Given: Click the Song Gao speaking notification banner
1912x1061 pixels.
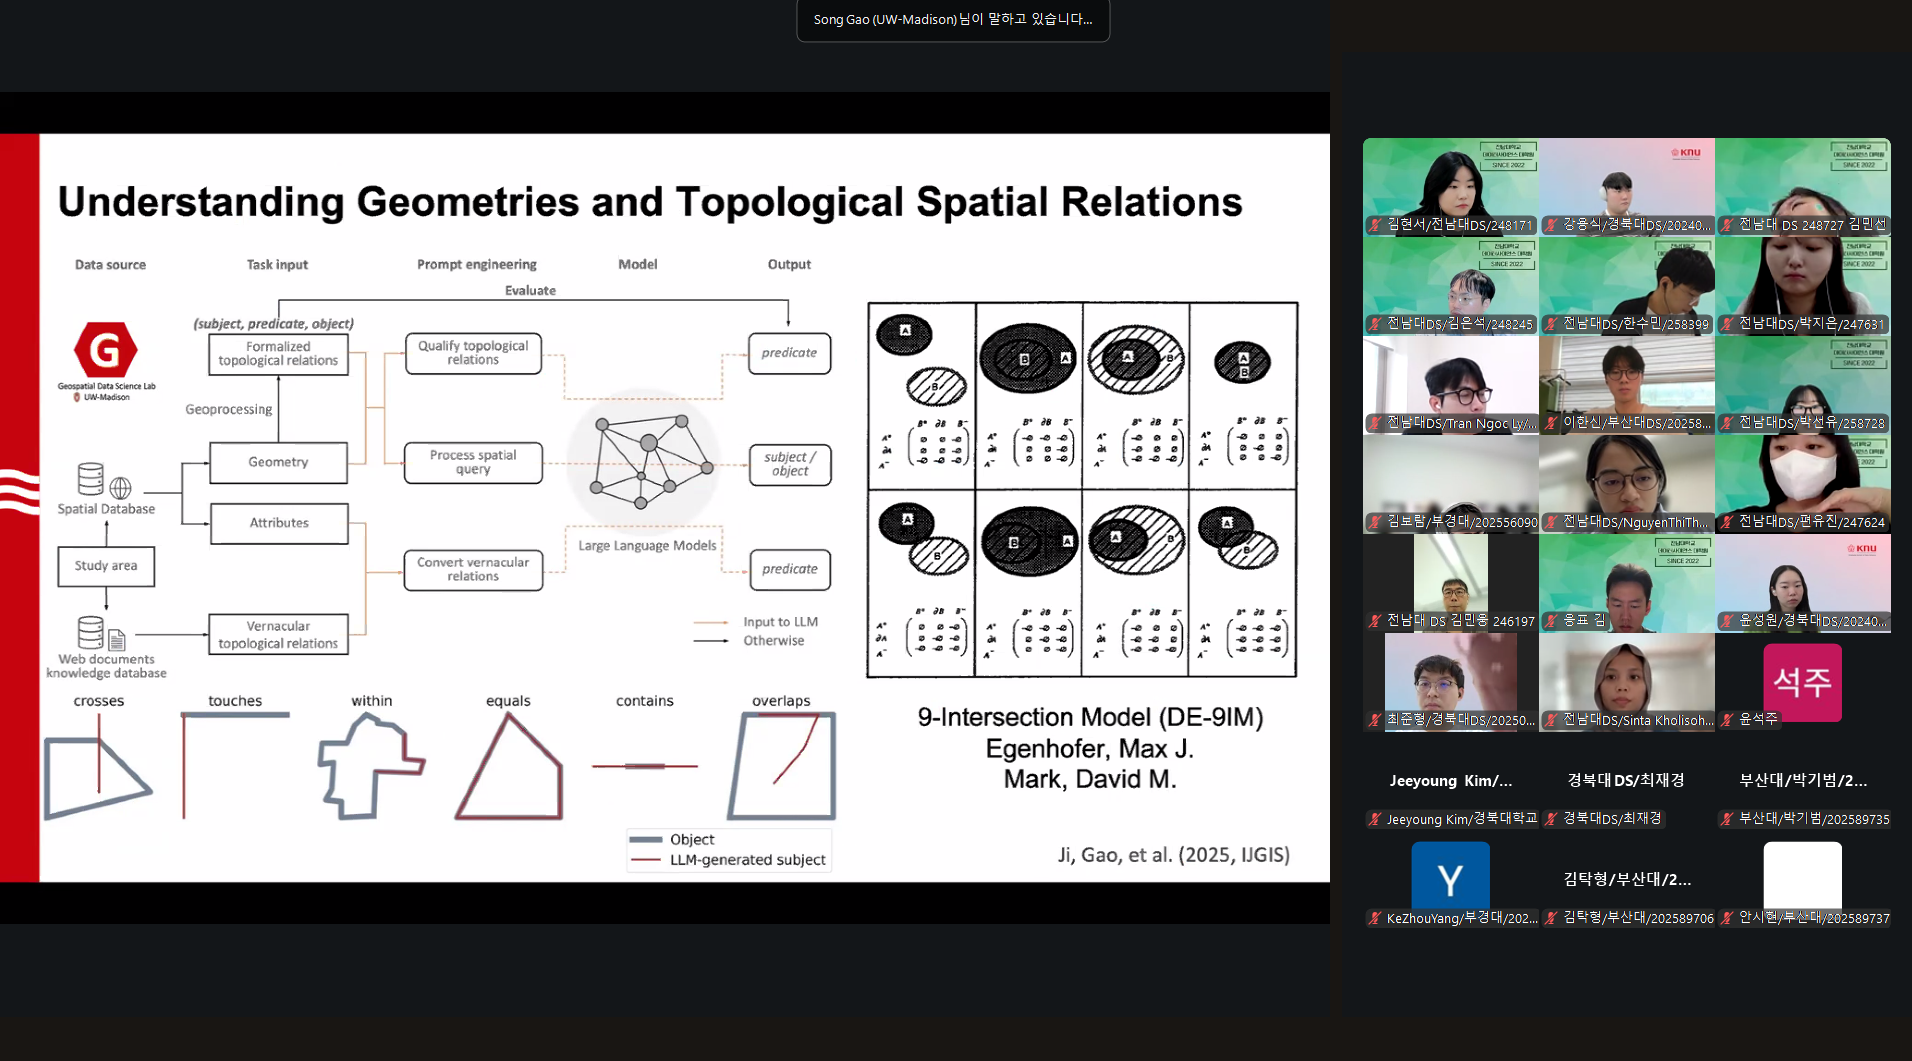Looking at the screenshot, I should 952,20.
